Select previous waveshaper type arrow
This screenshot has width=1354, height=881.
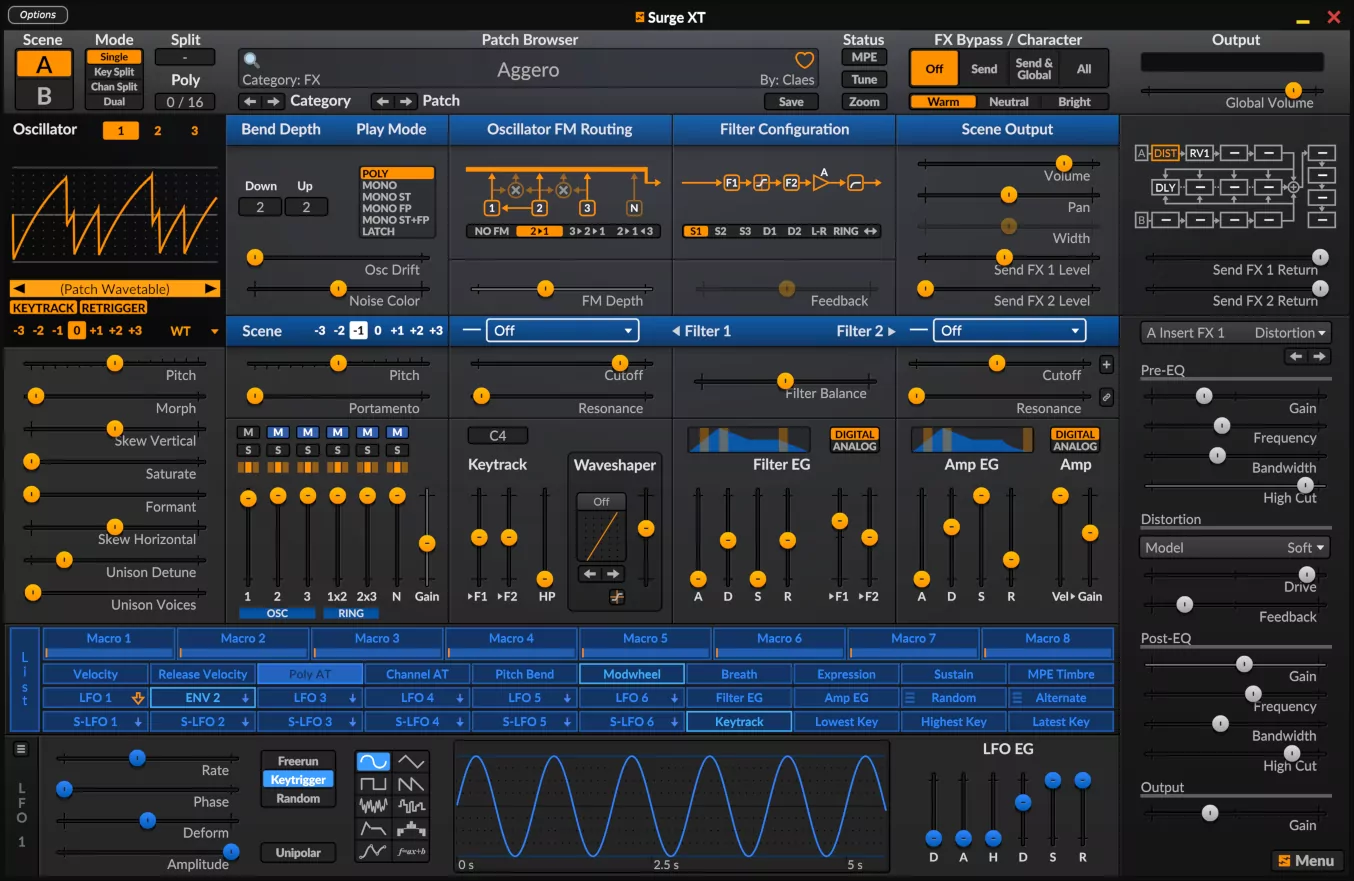pos(590,574)
